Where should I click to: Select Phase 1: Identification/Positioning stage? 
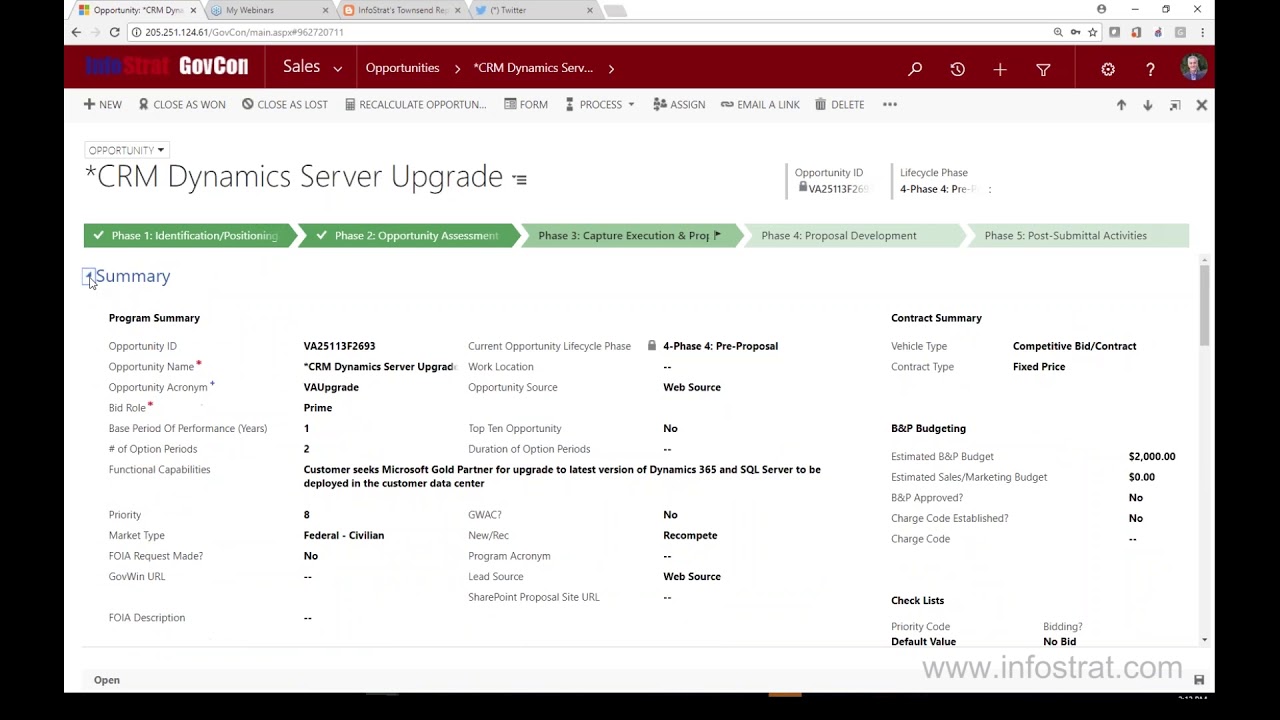pos(189,236)
